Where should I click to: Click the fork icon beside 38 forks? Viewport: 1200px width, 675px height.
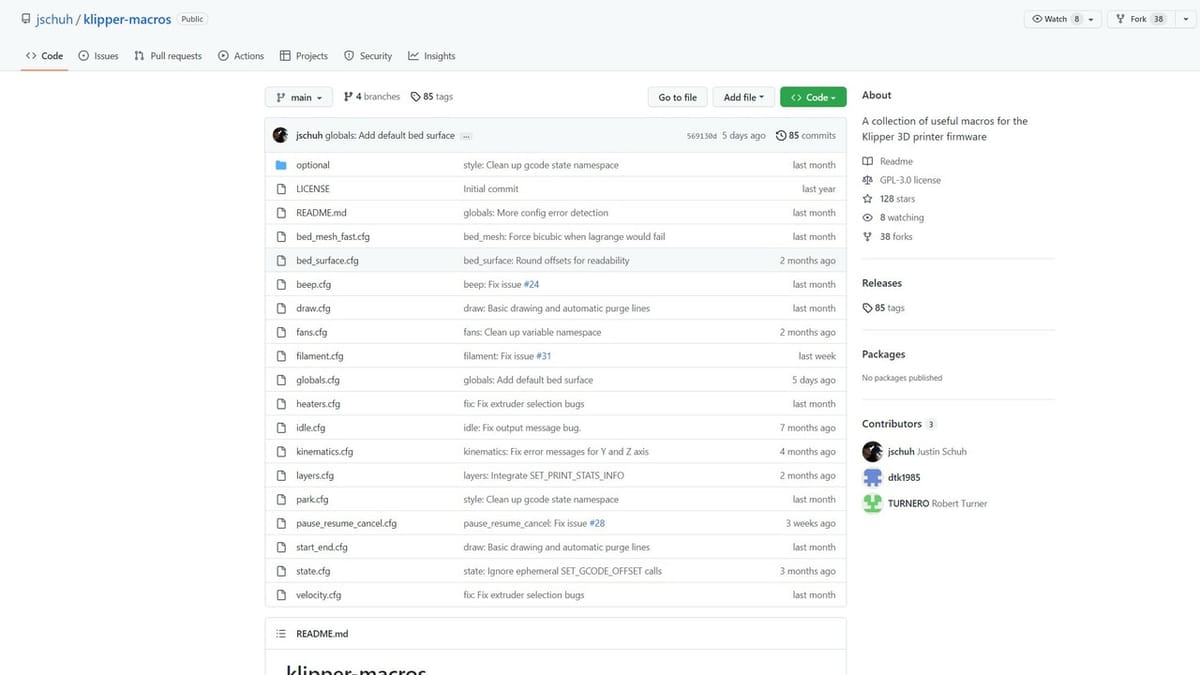pyautogui.click(x=867, y=237)
